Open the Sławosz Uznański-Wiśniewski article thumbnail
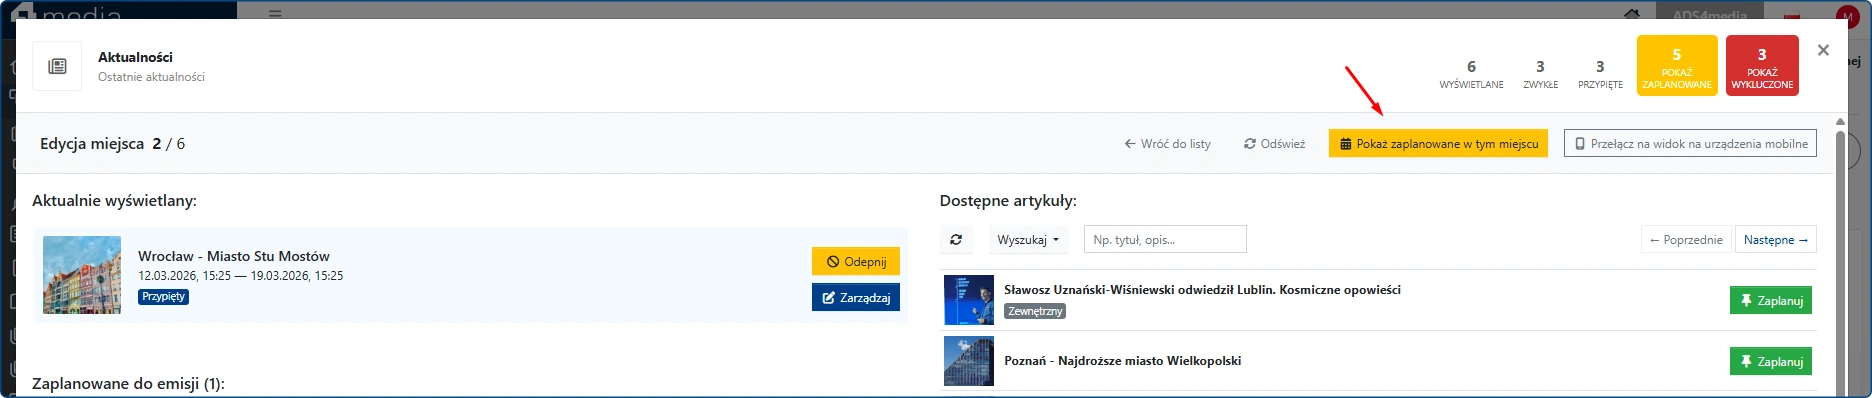The width and height of the screenshot is (1872, 398). (969, 300)
